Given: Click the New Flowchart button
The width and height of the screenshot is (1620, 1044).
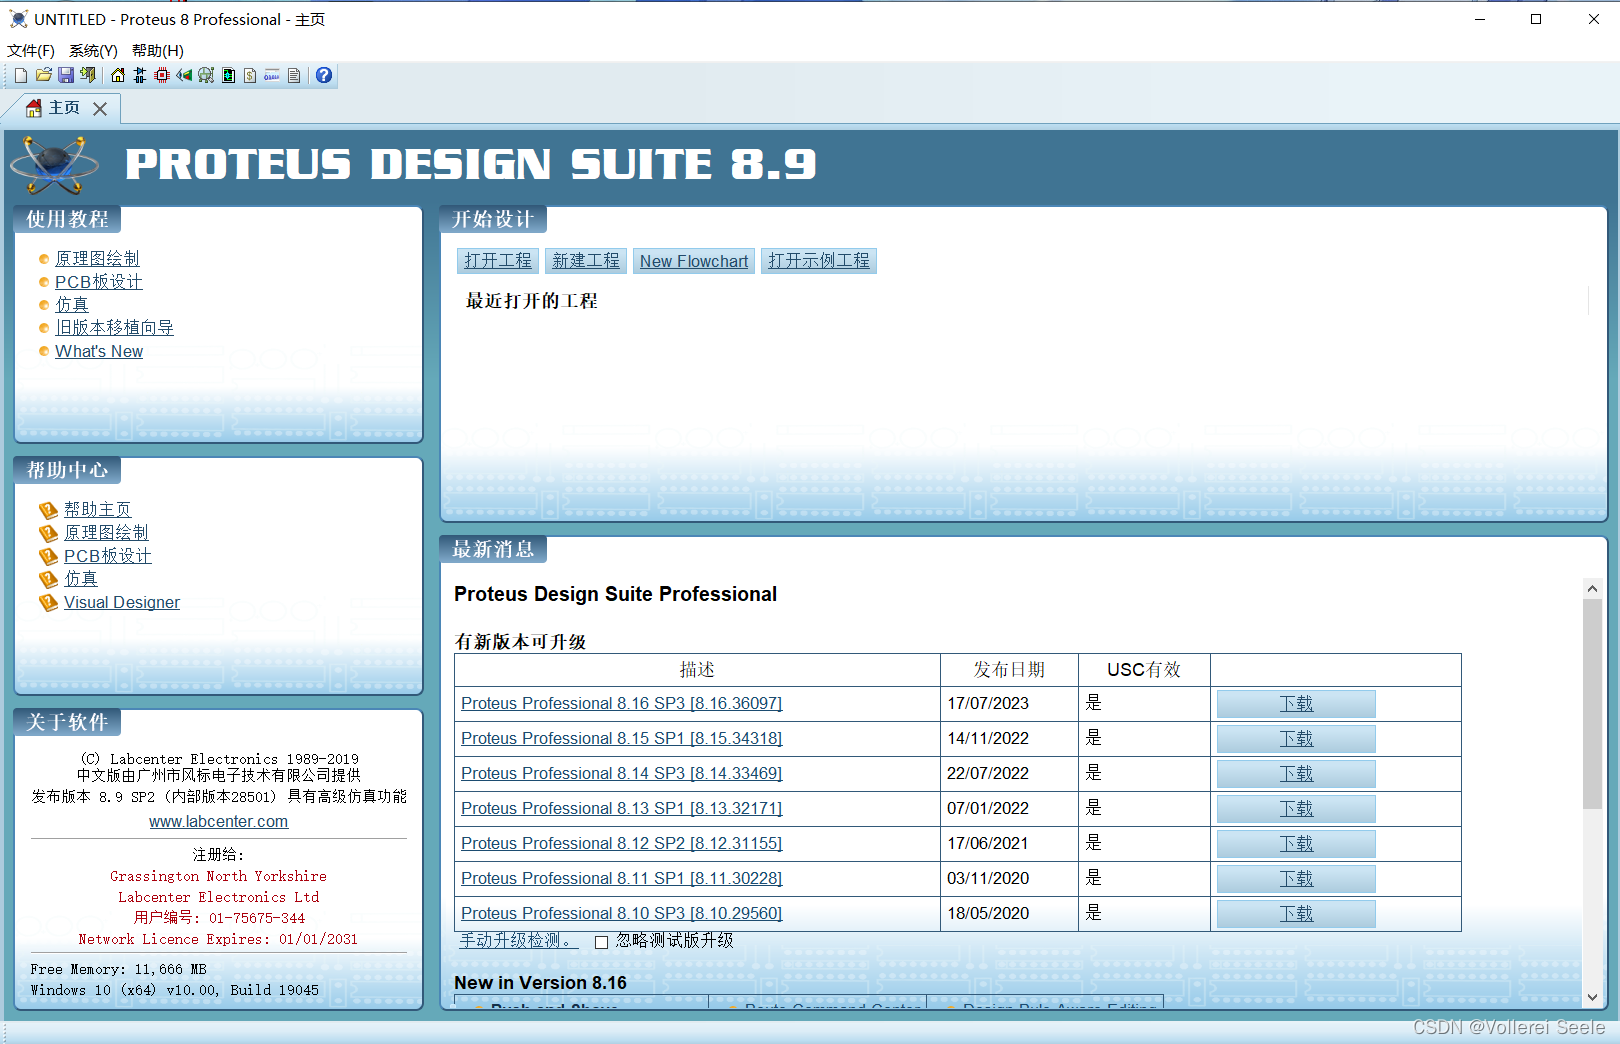Looking at the screenshot, I should 694,261.
